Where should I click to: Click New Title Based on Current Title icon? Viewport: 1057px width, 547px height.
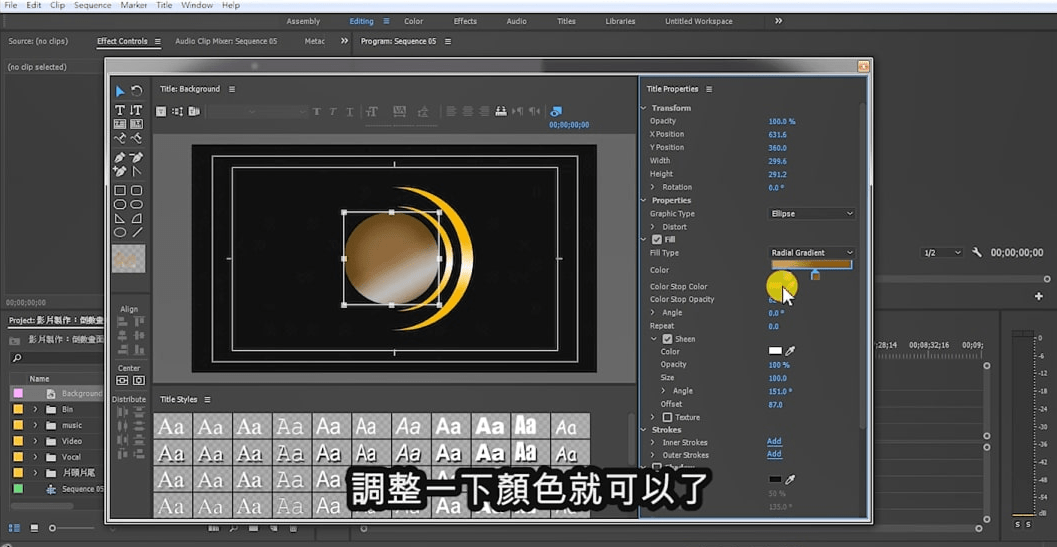tap(161, 112)
